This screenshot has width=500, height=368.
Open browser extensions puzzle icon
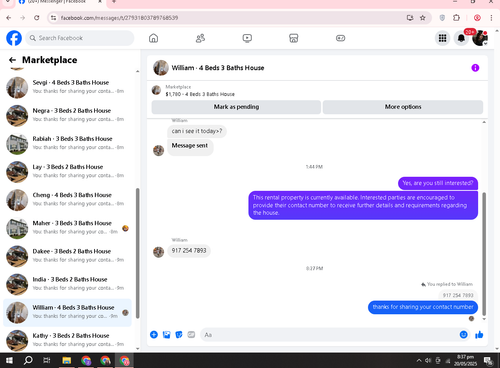(x=456, y=18)
